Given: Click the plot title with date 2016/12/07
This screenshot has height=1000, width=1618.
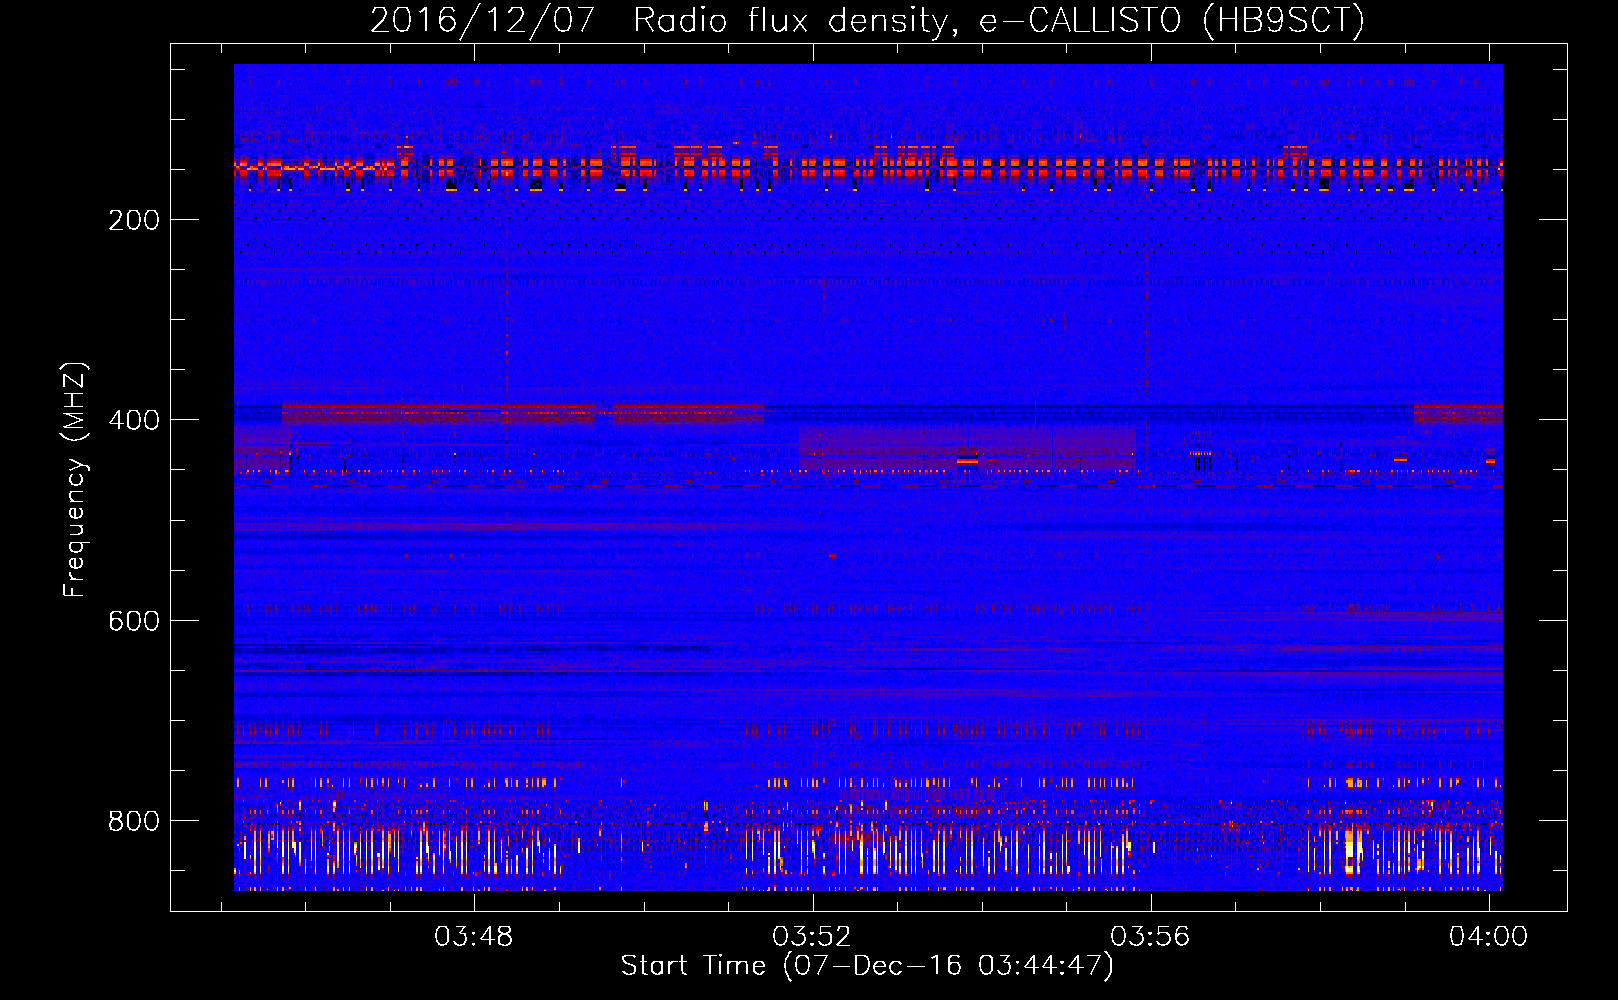Looking at the screenshot, I should (867, 20).
